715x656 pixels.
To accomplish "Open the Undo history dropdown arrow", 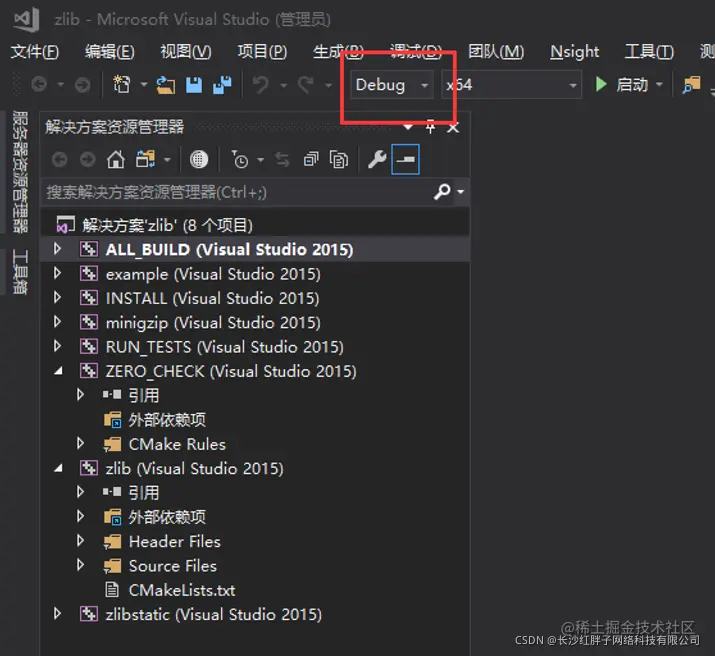I will point(284,85).
